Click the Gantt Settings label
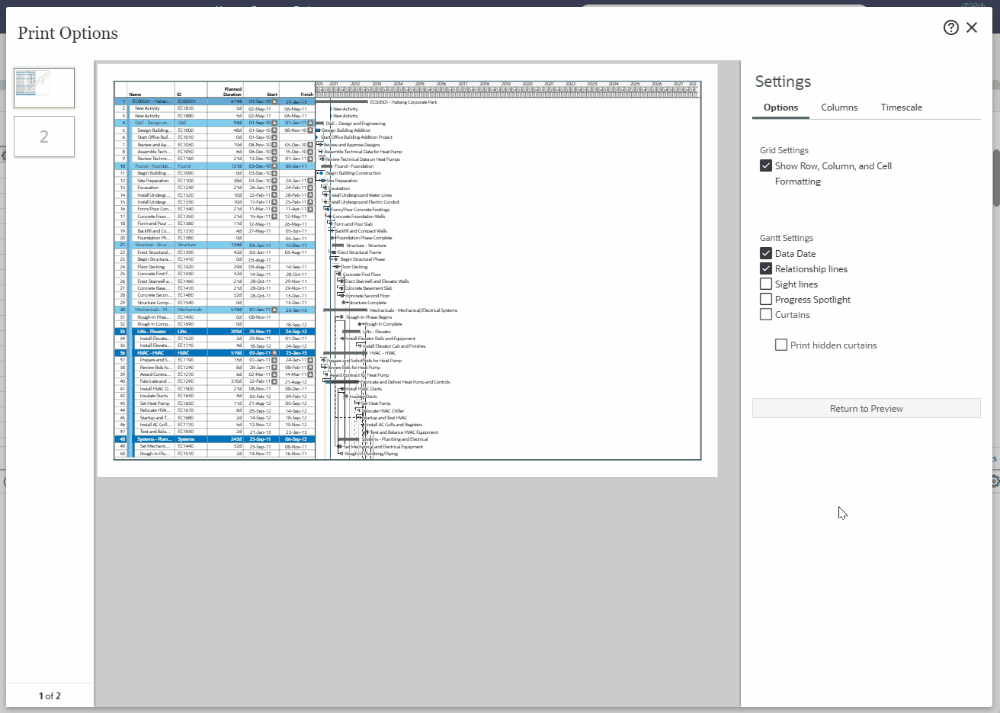The image size is (1000, 713). [x=786, y=238]
